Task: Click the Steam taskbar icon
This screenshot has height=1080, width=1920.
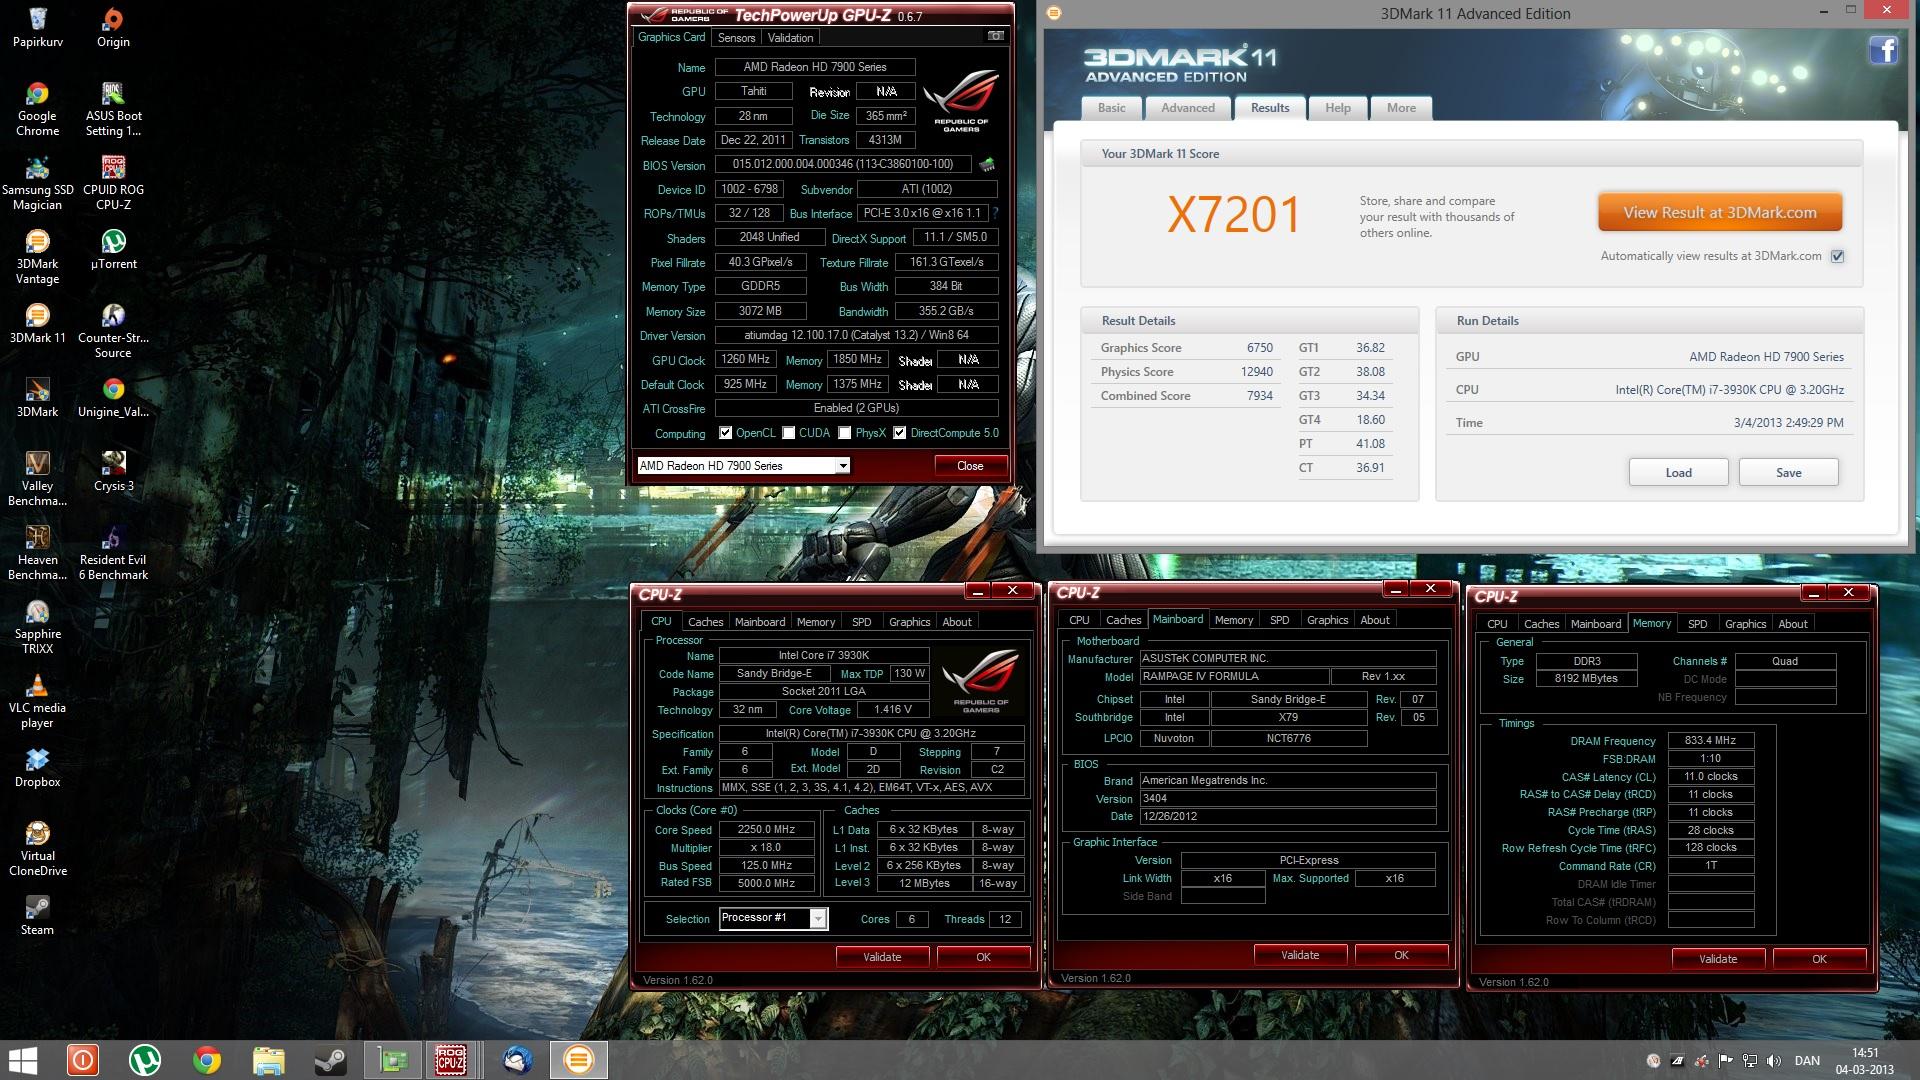Action: pyautogui.click(x=331, y=1060)
